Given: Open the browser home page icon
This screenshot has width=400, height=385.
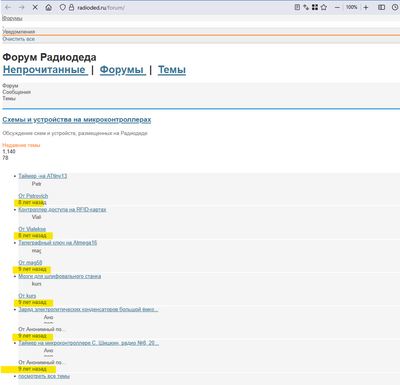Looking at the screenshot, I should (49, 7).
